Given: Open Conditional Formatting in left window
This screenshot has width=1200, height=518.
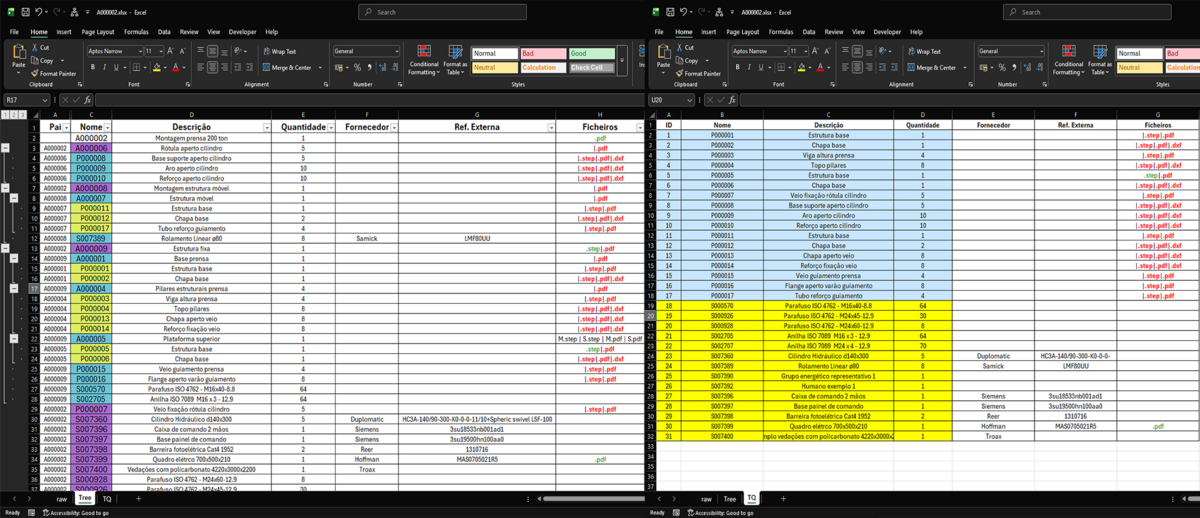Looking at the screenshot, I should pyautogui.click(x=424, y=60).
